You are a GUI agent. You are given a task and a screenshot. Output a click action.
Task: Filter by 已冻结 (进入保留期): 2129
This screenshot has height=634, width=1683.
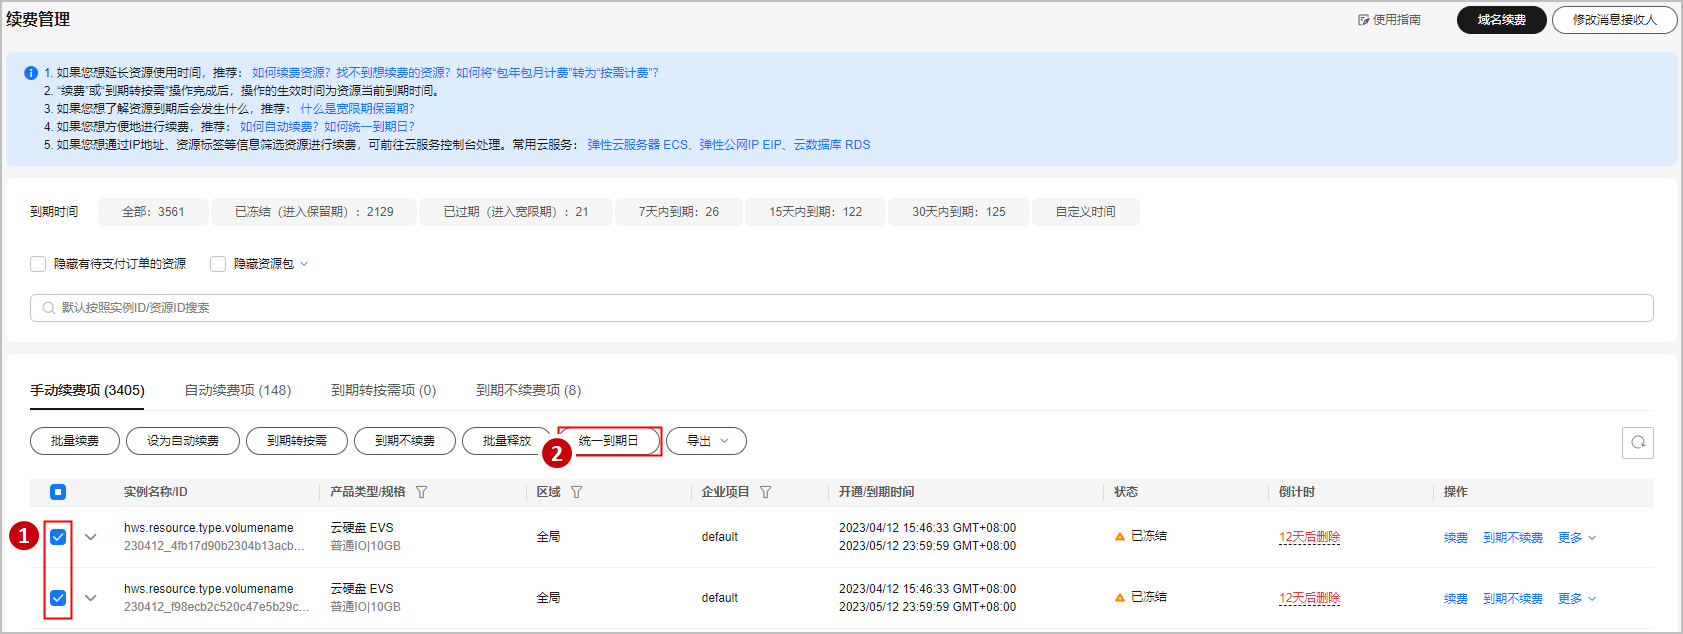(x=314, y=212)
